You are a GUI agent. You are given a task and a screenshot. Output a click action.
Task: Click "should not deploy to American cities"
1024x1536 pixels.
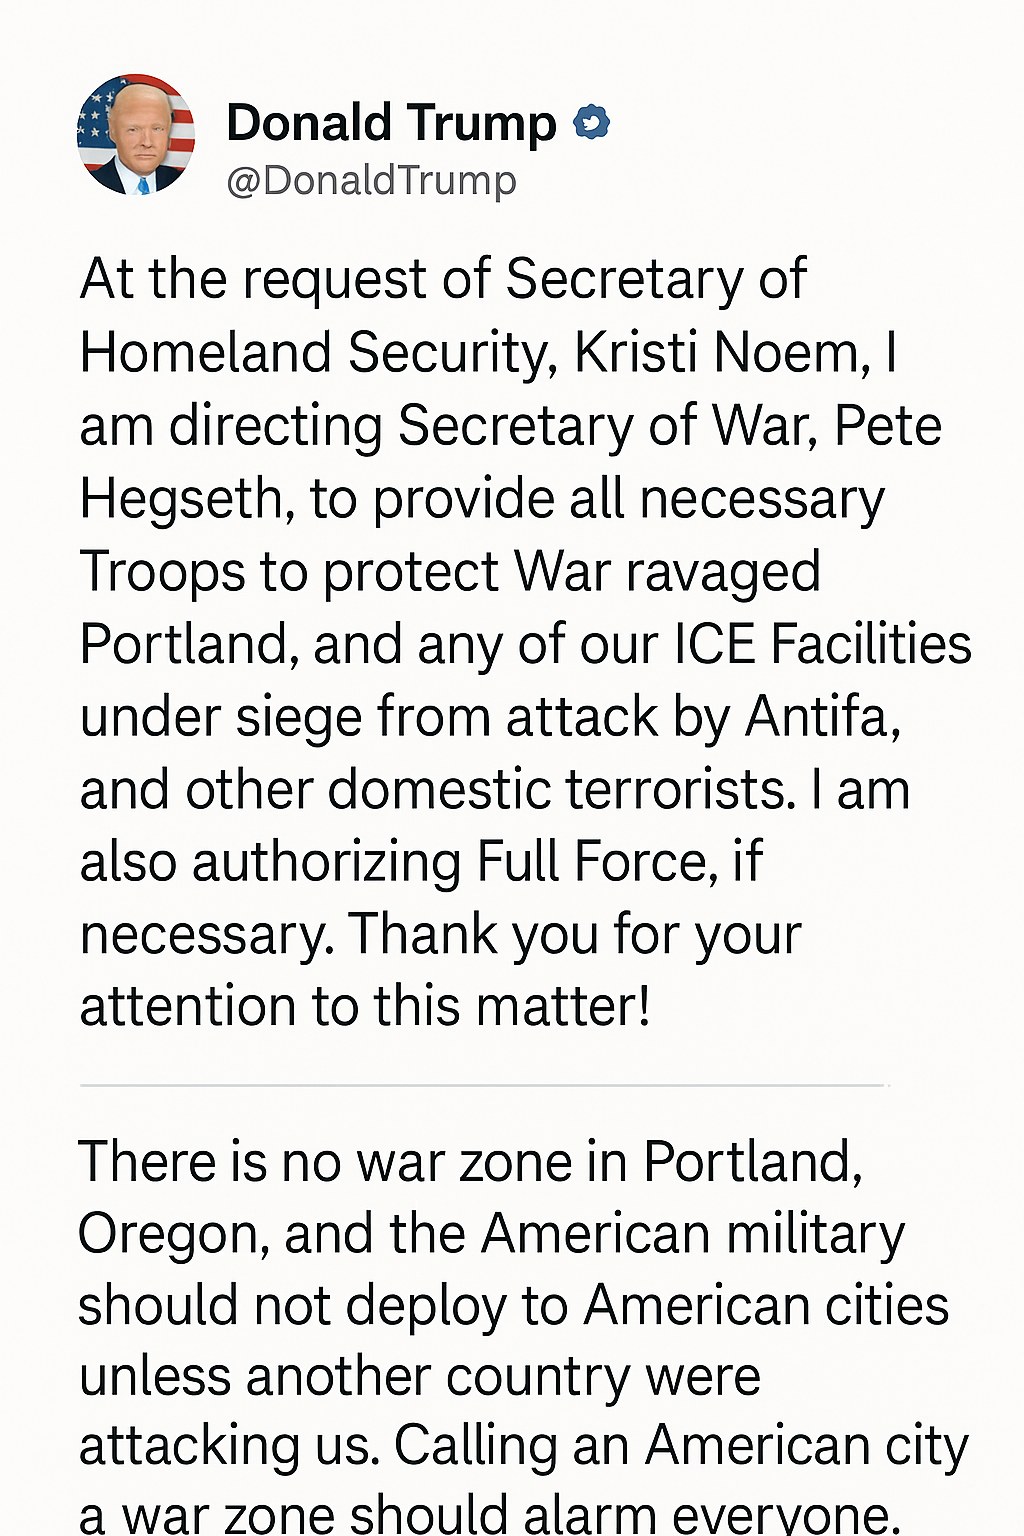pyautogui.click(x=513, y=1306)
